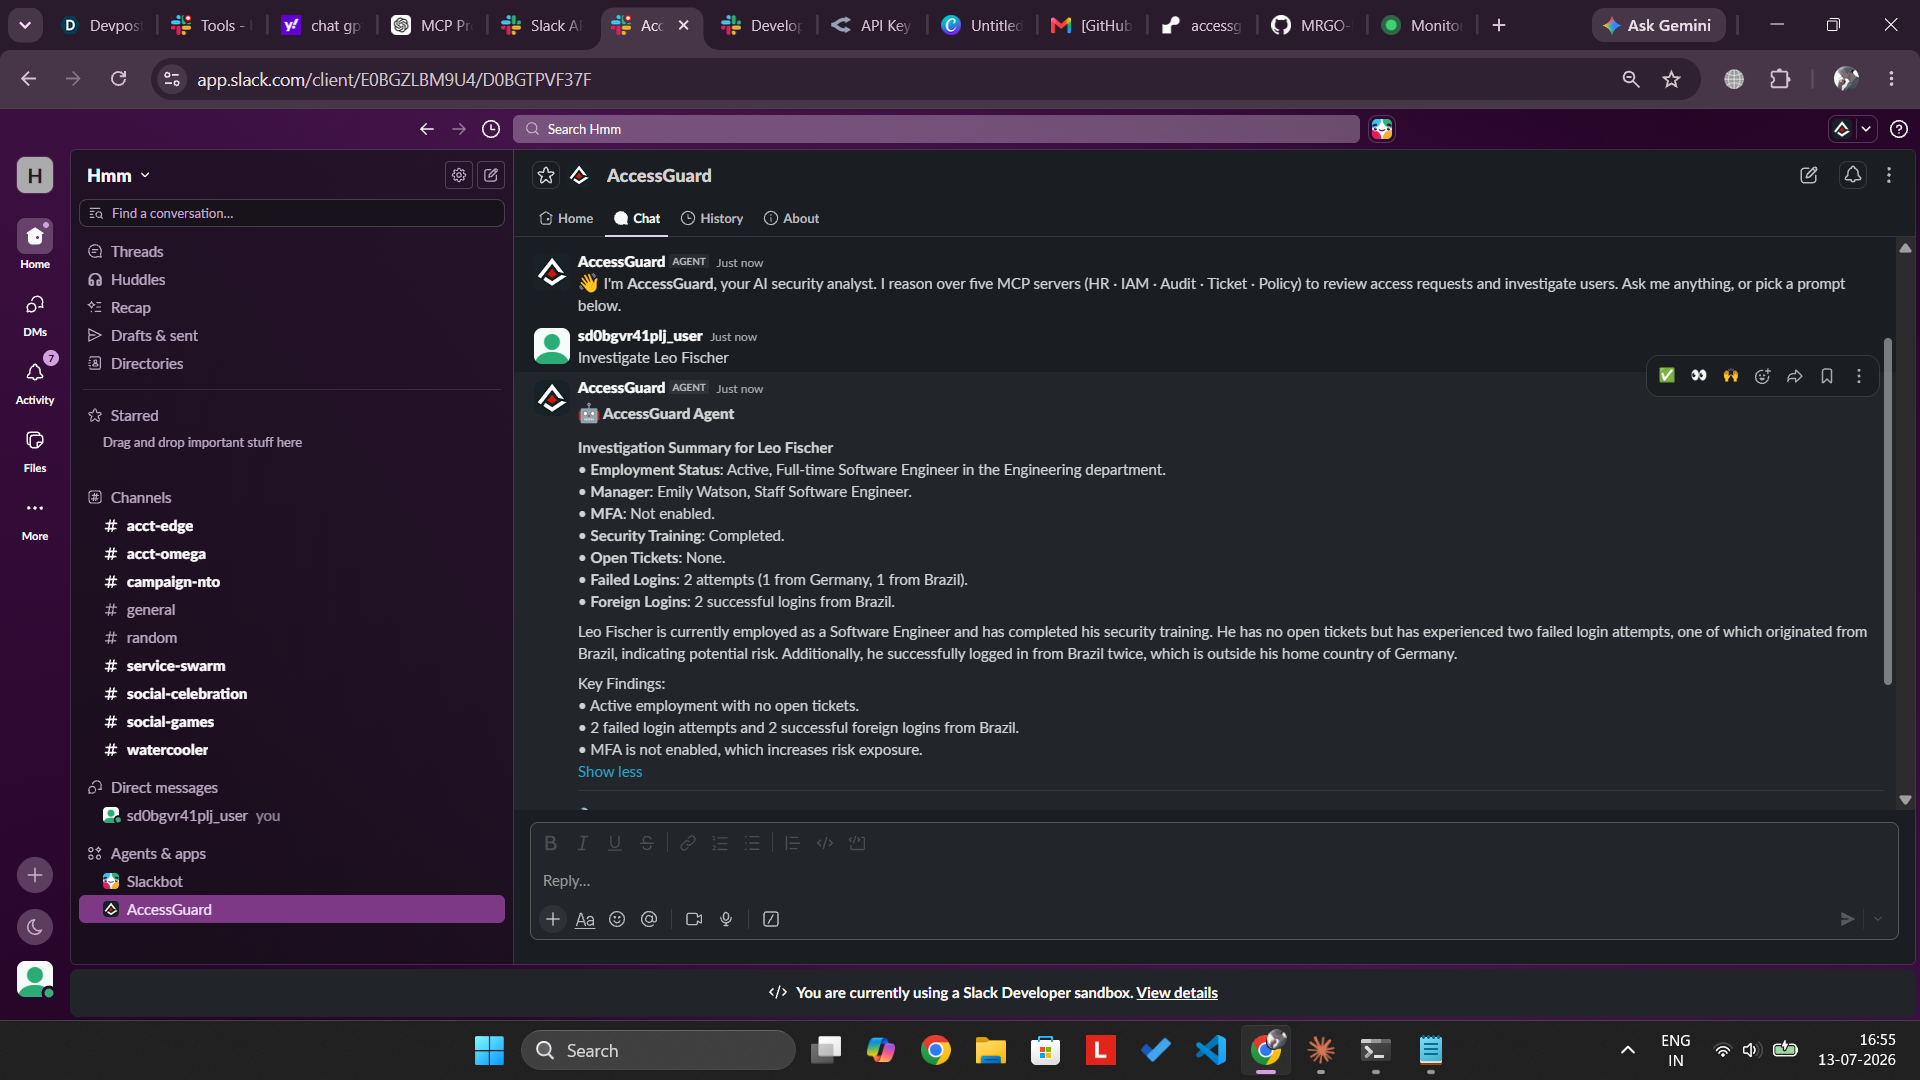The height and width of the screenshot is (1080, 1920).
Task: Record a video clip
Action: (694, 919)
